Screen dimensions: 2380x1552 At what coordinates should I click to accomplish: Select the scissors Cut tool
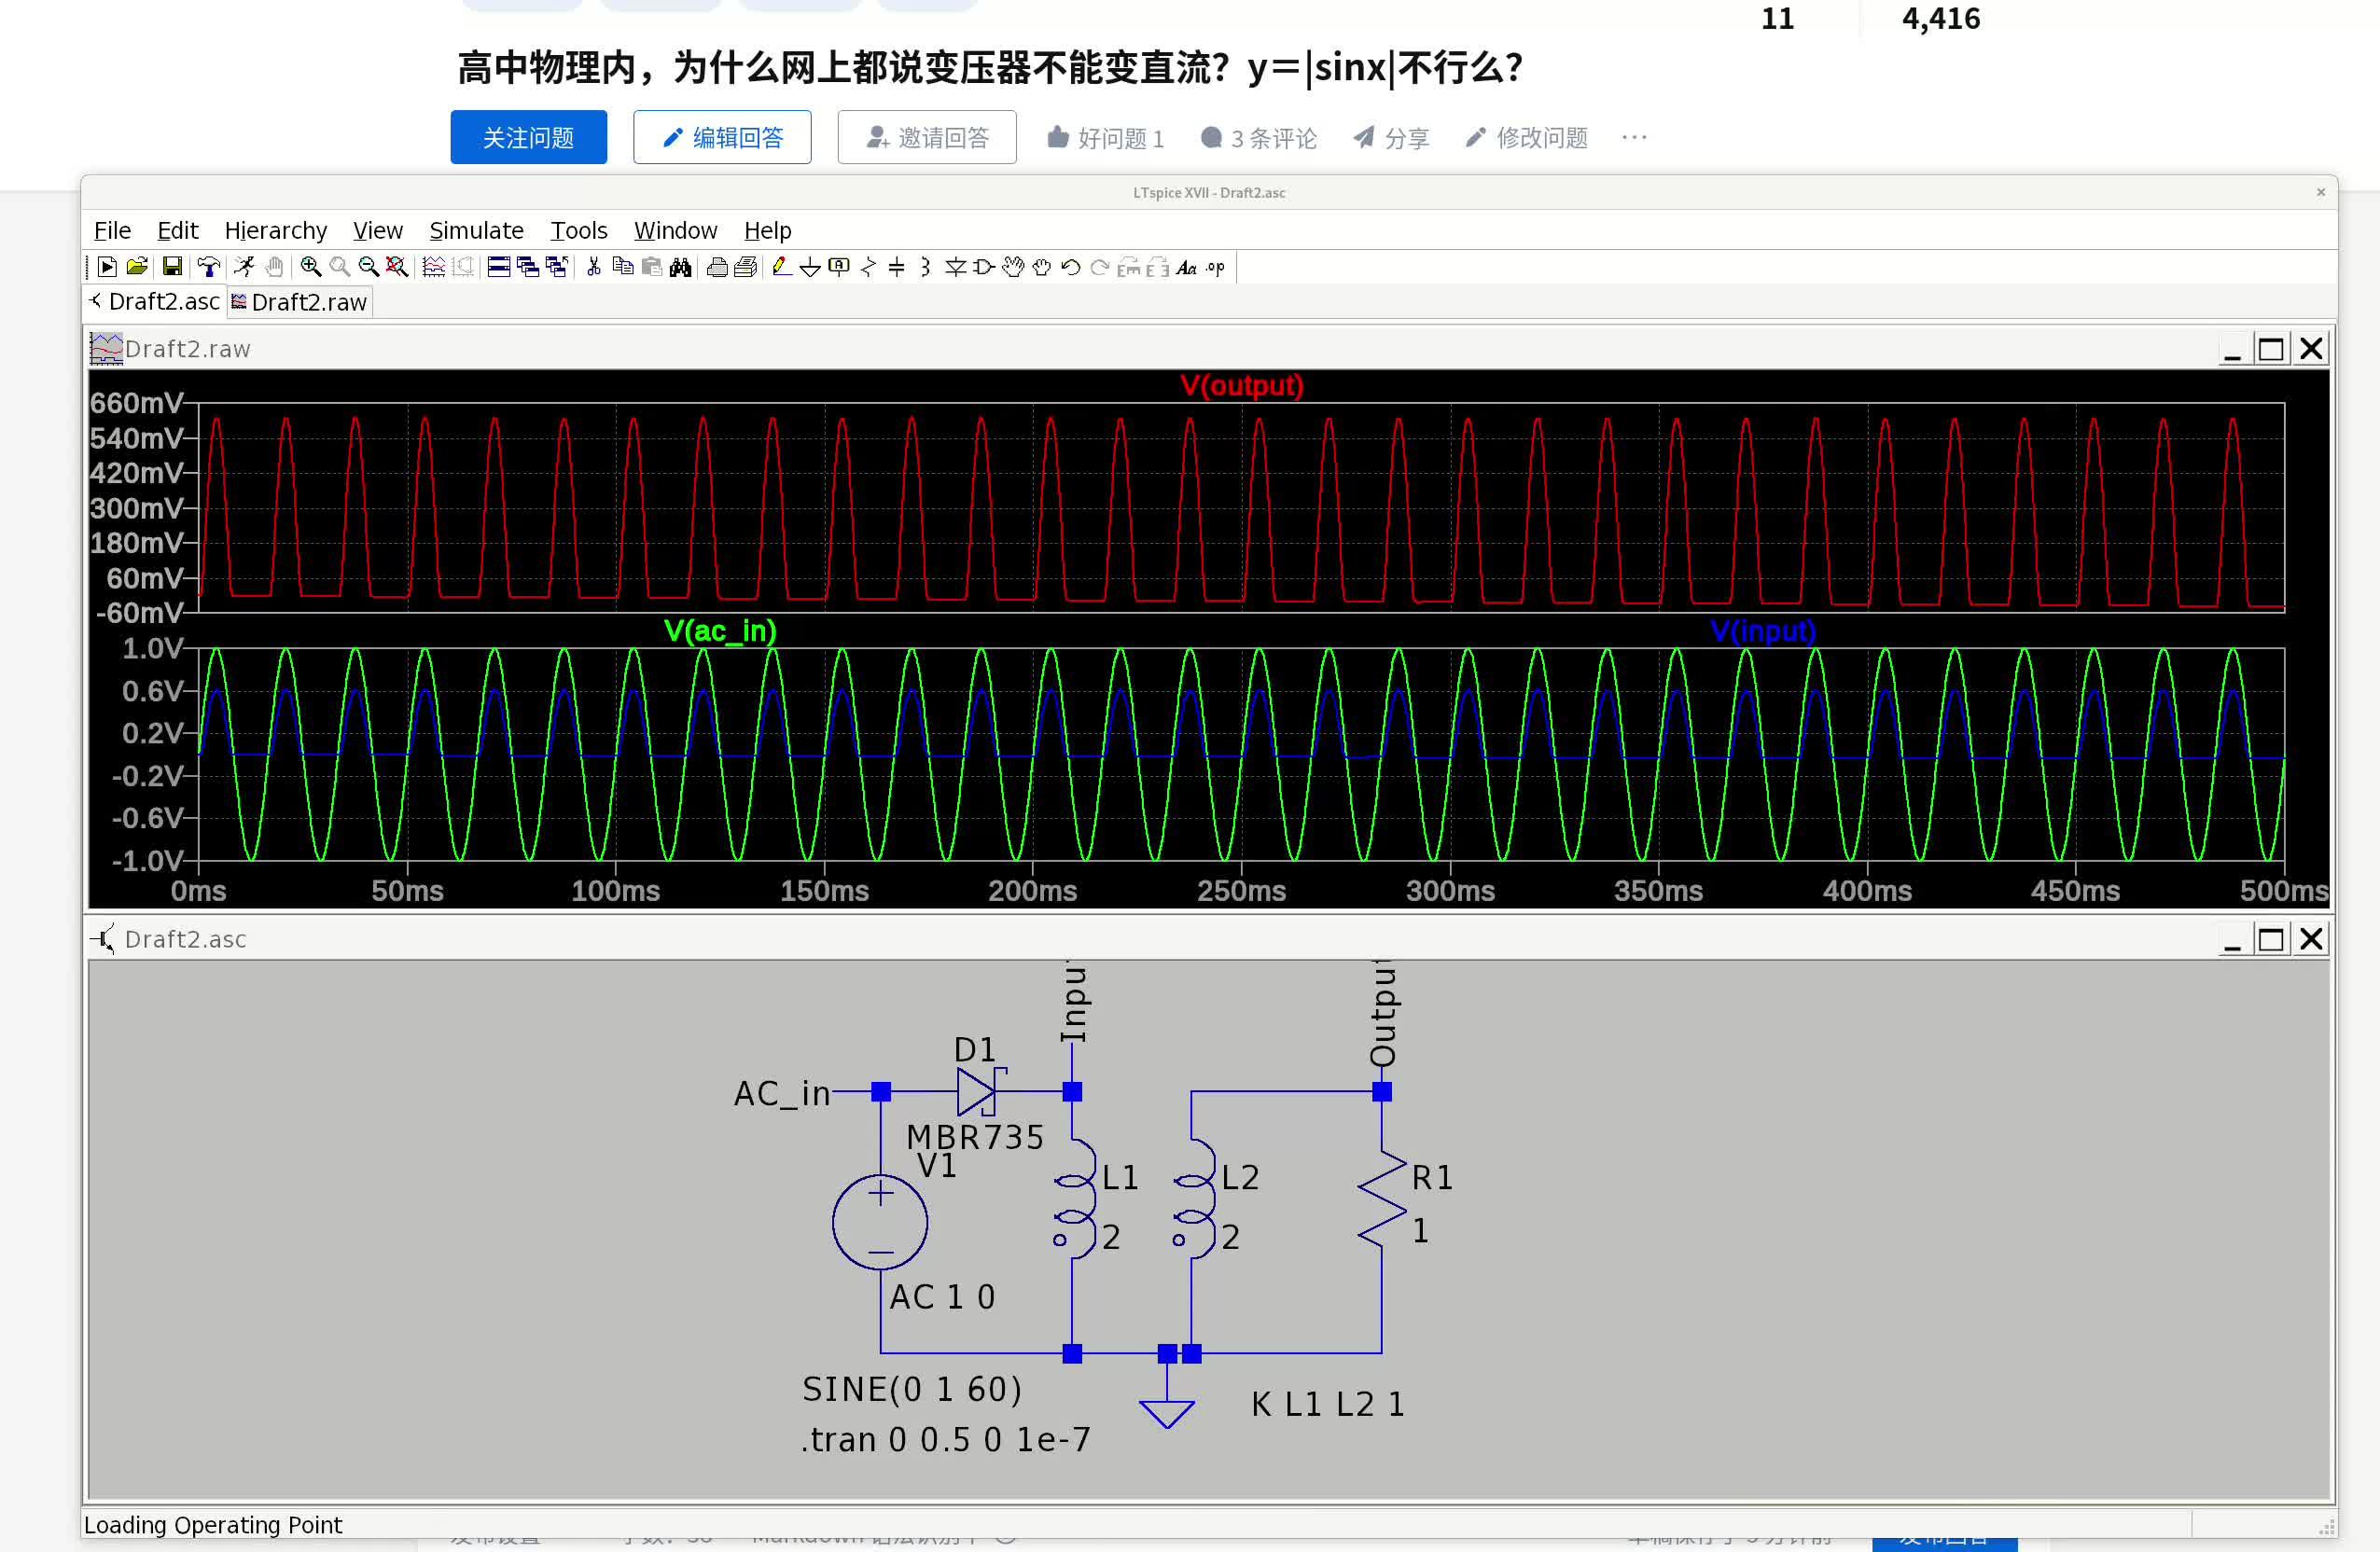[x=594, y=267]
